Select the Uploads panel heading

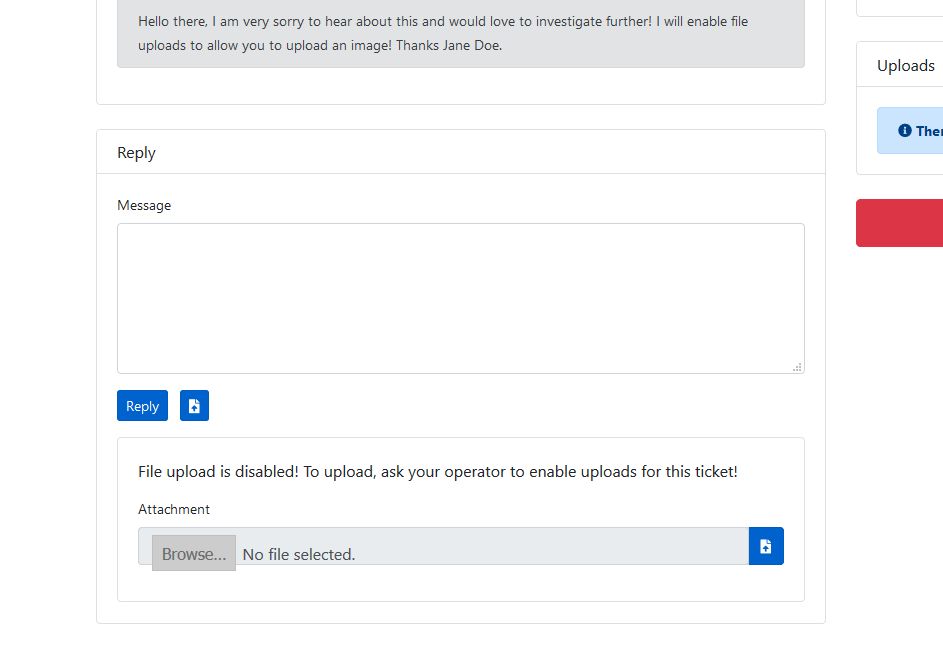pyautogui.click(x=906, y=65)
